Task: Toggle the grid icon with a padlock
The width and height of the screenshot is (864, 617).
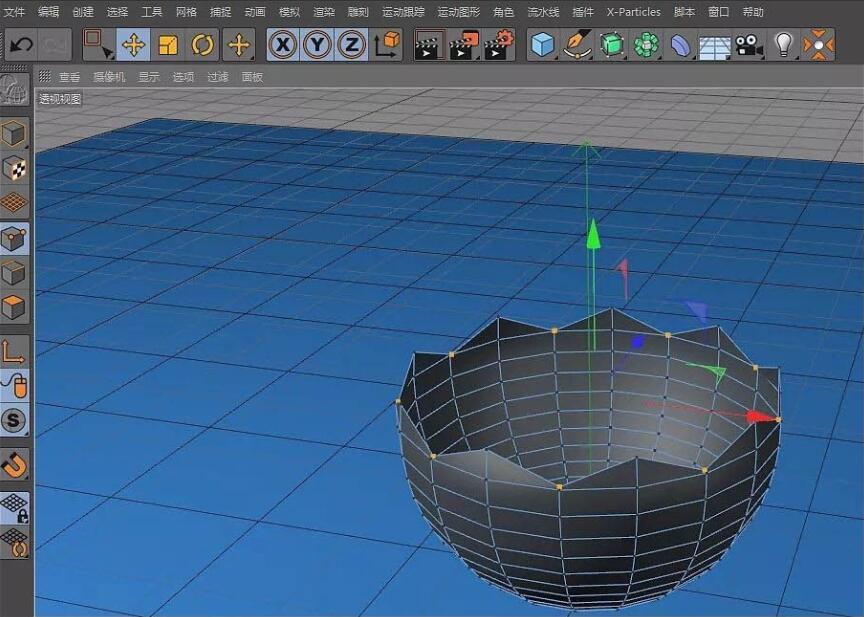Action: point(14,508)
